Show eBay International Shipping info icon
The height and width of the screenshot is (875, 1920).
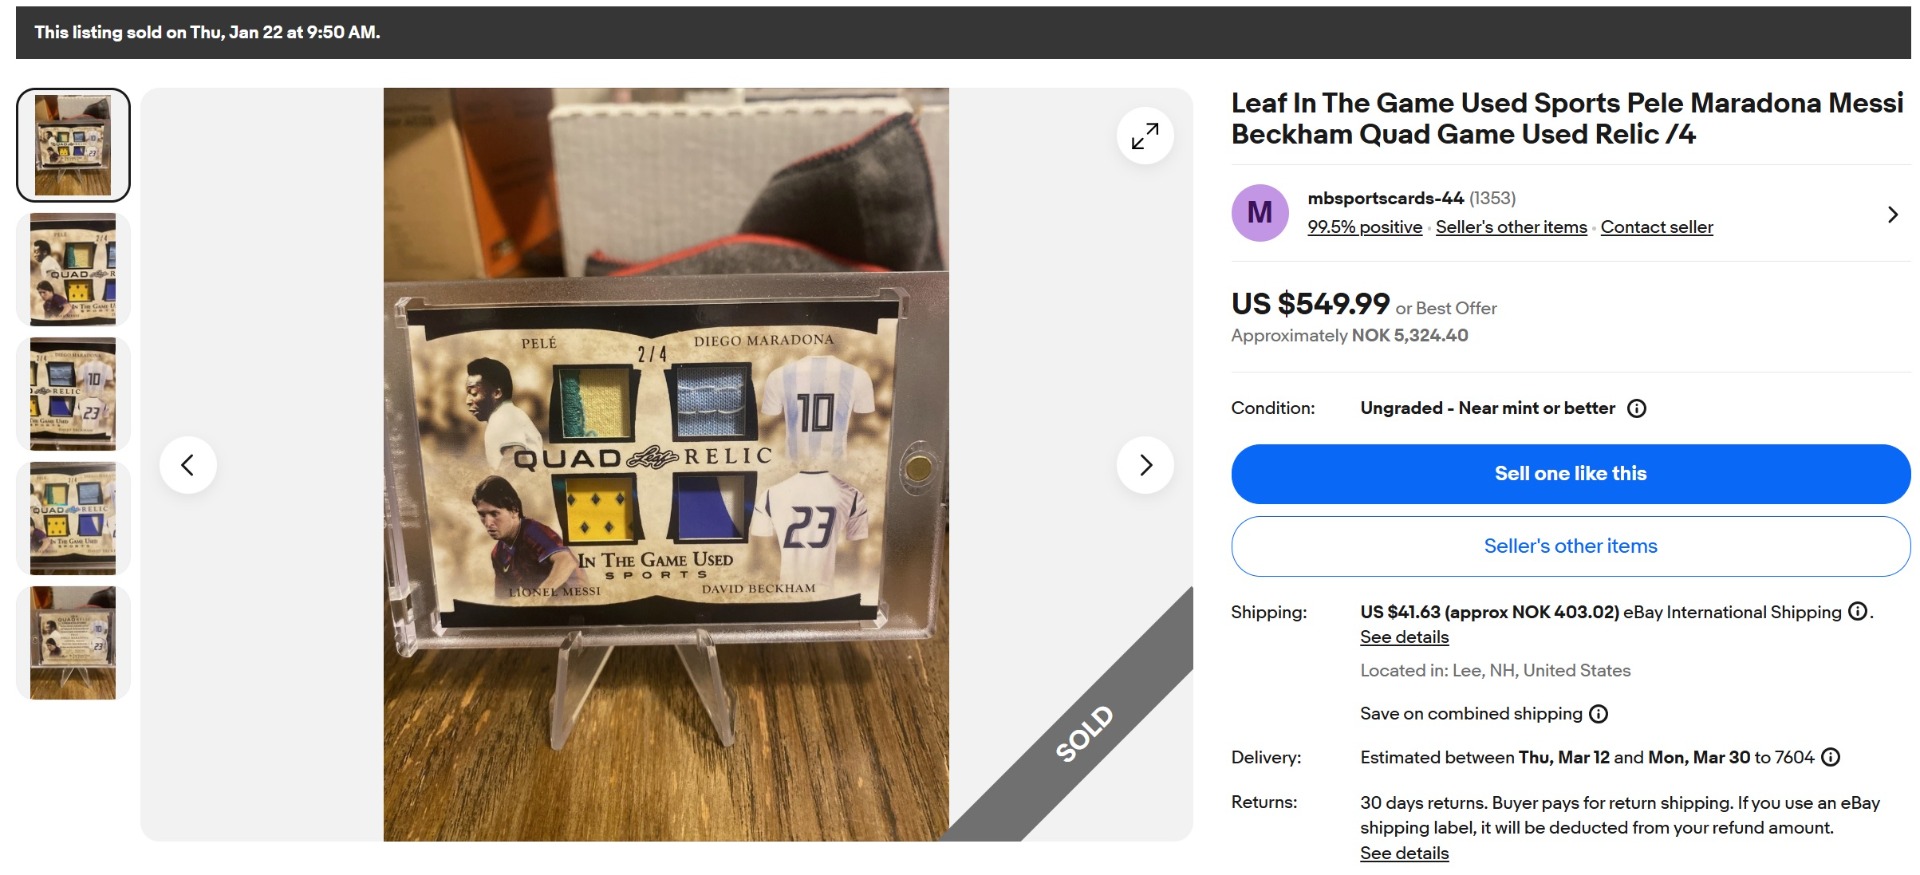(x=1858, y=611)
